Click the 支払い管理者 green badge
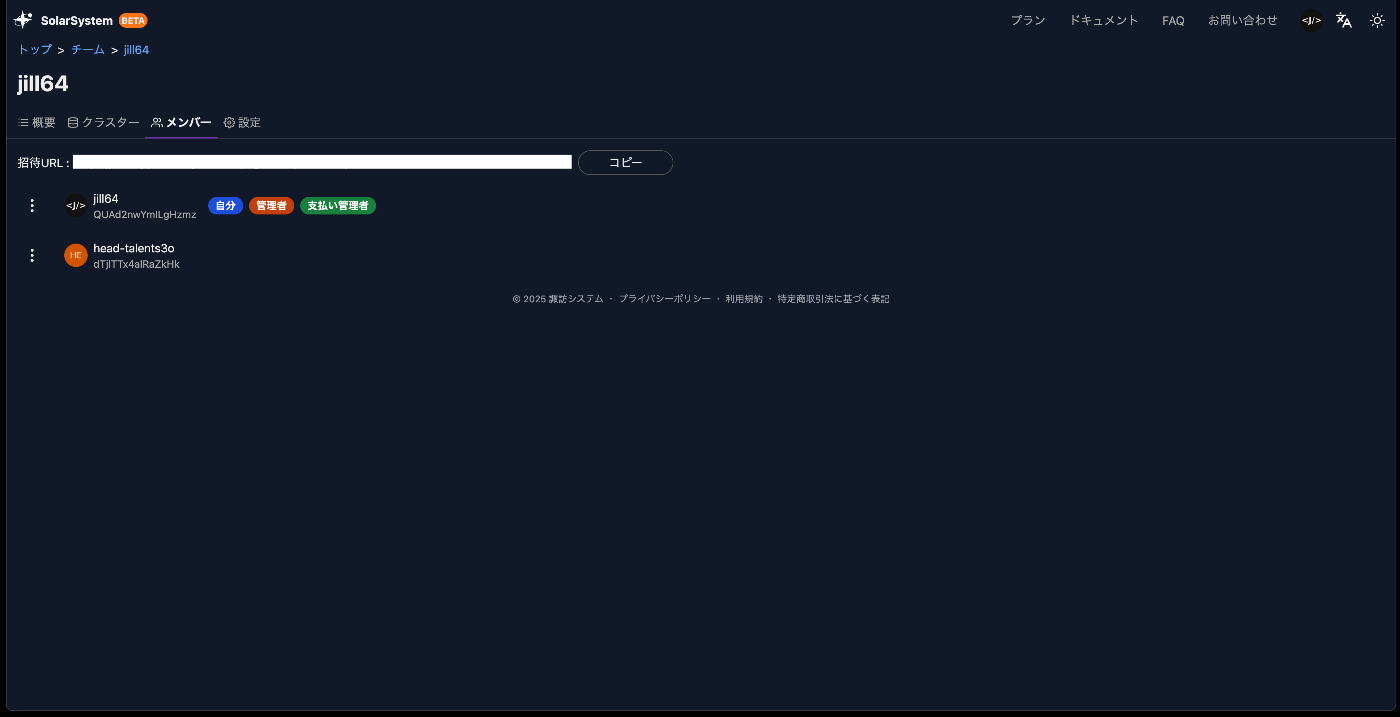The height and width of the screenshot is (717, 1400). click(338, 205)
